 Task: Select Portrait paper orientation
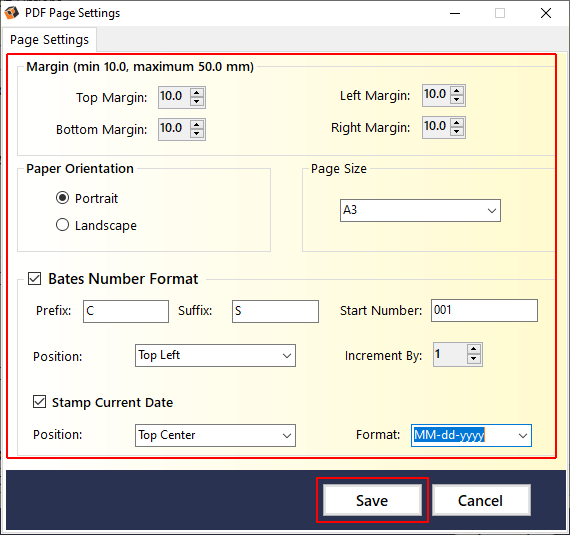click(x=63, y=198)
